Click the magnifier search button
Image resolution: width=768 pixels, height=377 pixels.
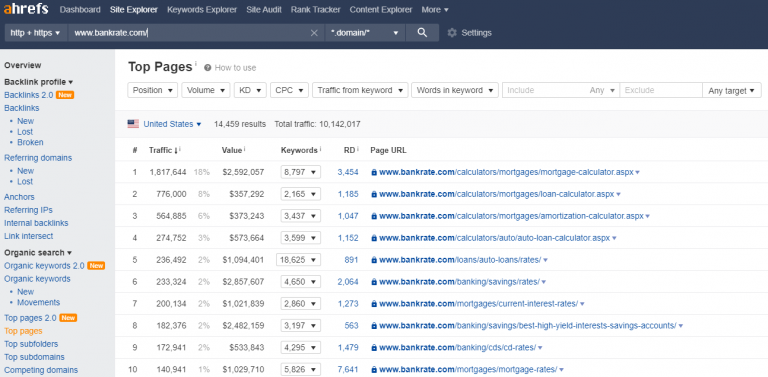422,33
